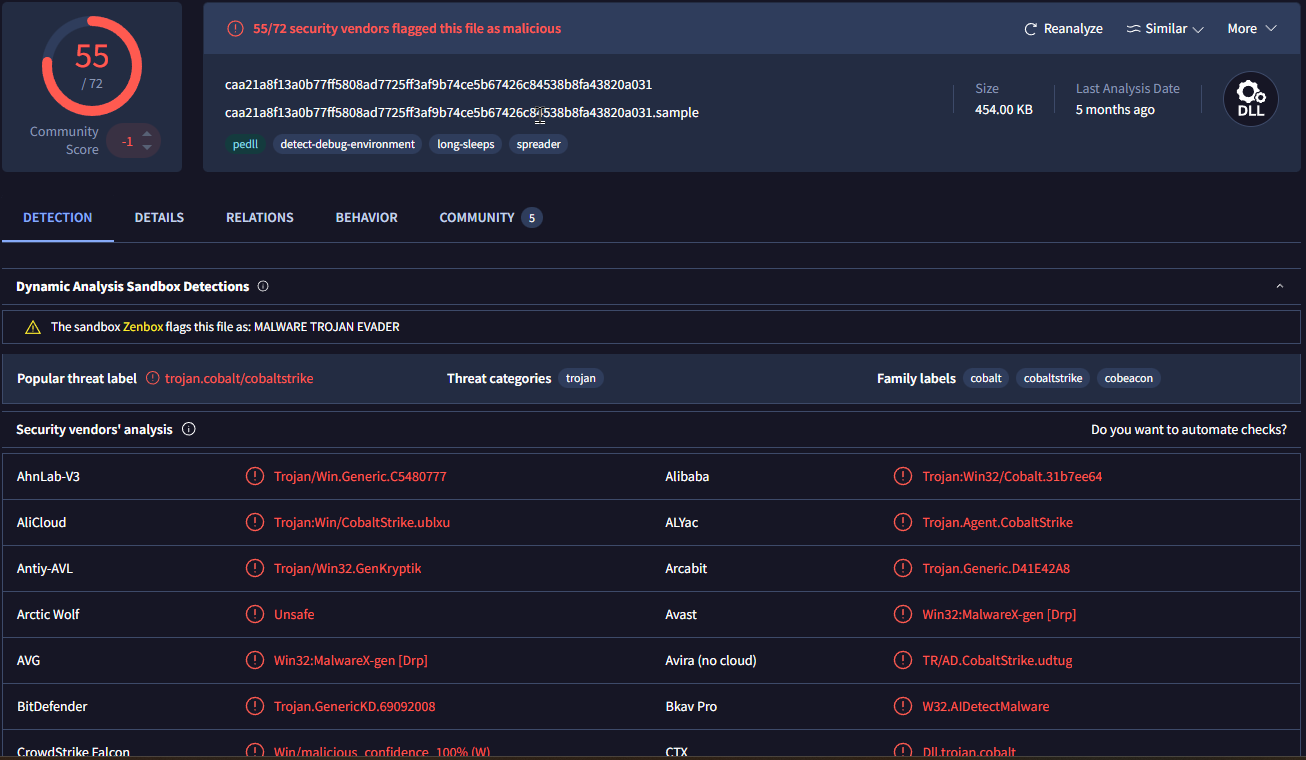Image resolution: width=1306 pixels, height=760 pixels.
Task: Click the file hash caa21a8f13a0b77ff... text
Action: click(439, 84)
